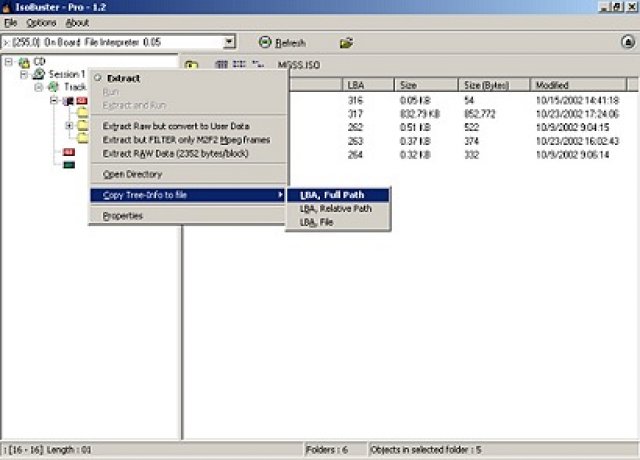The height and width of the screenshot is (460, 640).
Task: Click byte size 852,772
Action: 480,113
